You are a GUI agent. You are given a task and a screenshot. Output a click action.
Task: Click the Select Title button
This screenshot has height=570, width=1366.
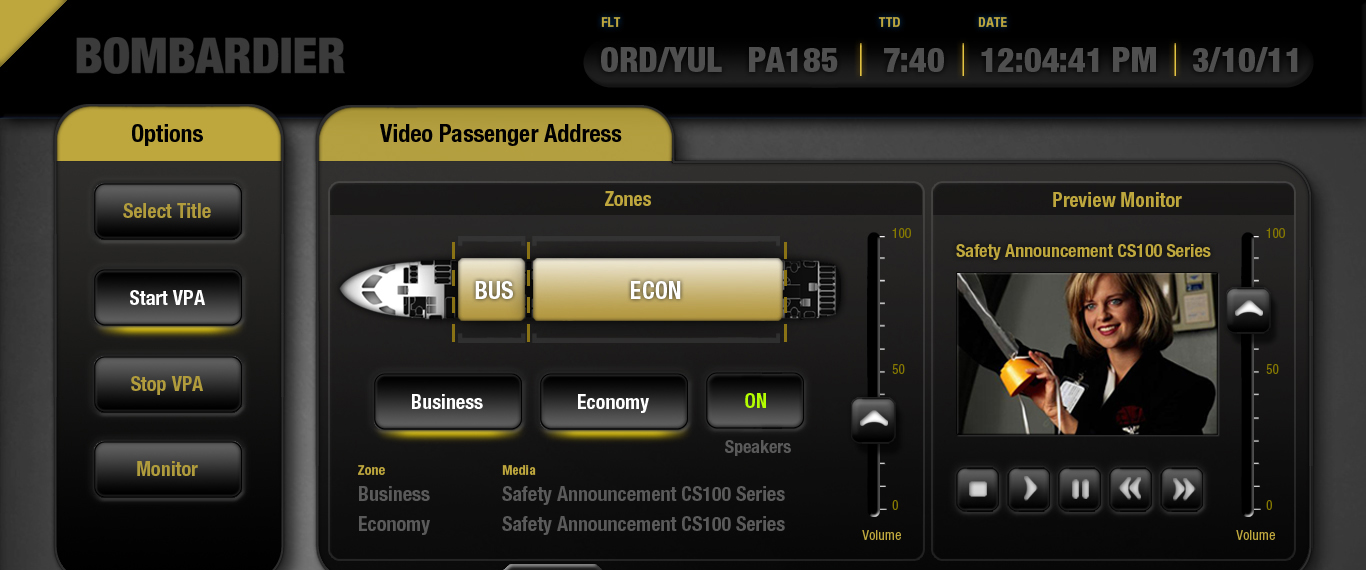pyautogui.click(x=167, y=211)
